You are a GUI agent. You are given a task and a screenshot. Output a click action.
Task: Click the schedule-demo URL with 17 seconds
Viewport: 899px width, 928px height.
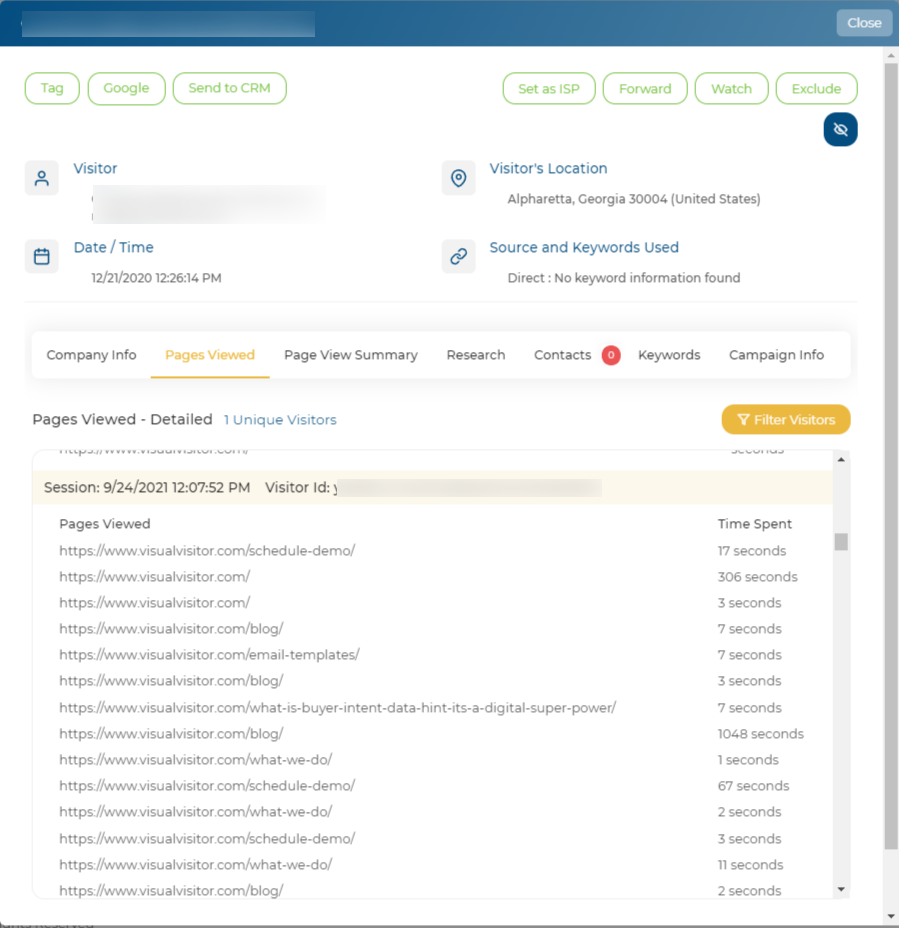(x=207, y=551)
